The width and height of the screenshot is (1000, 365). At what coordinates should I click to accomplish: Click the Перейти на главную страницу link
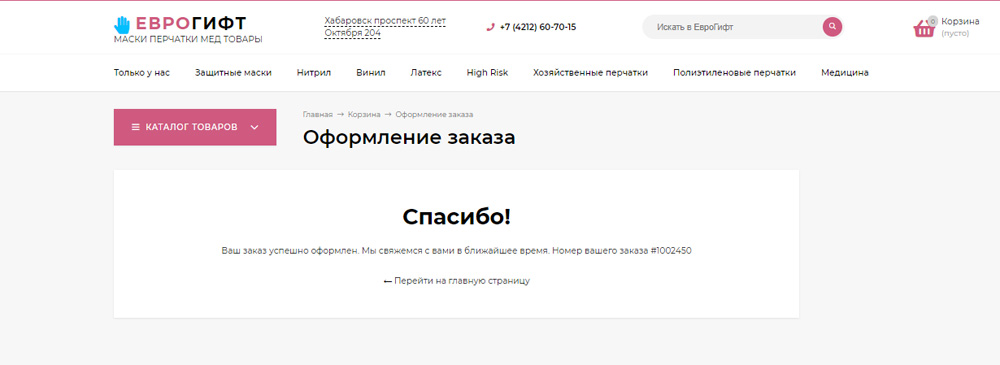point(462,281)
